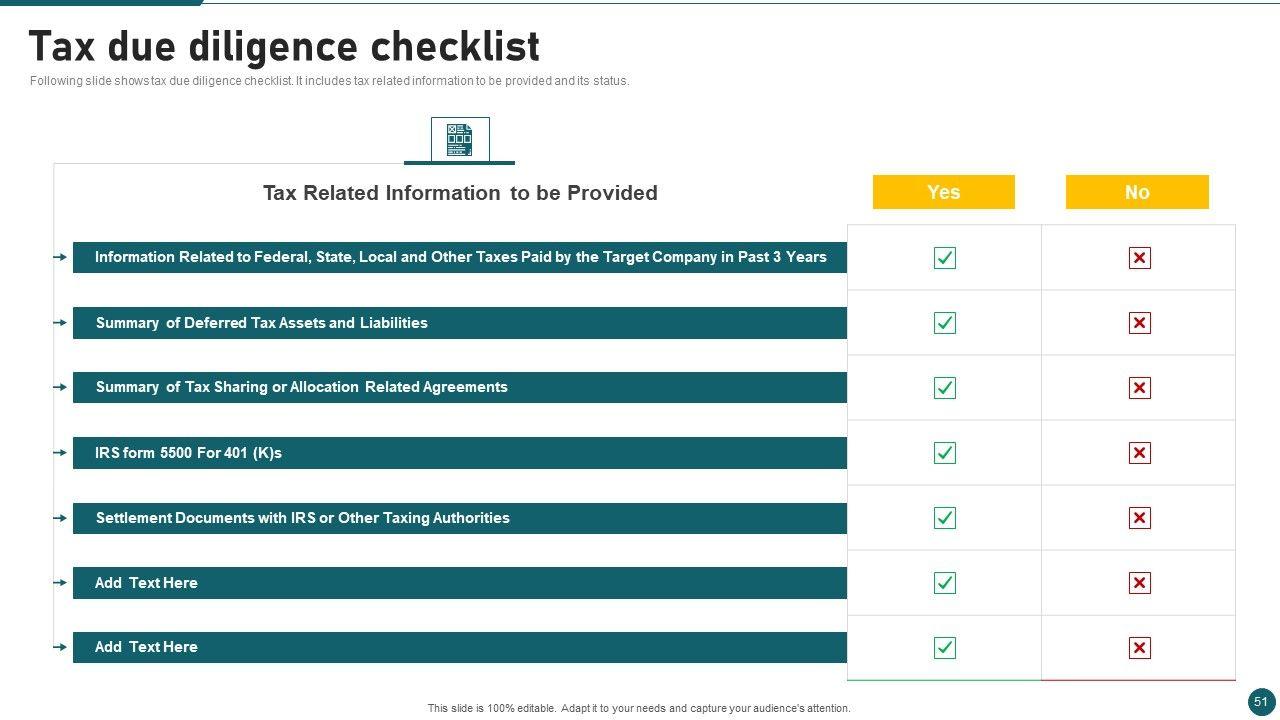
Task: Click arrow bullet beside Settlement Documents row
Action: coord(61,517)
